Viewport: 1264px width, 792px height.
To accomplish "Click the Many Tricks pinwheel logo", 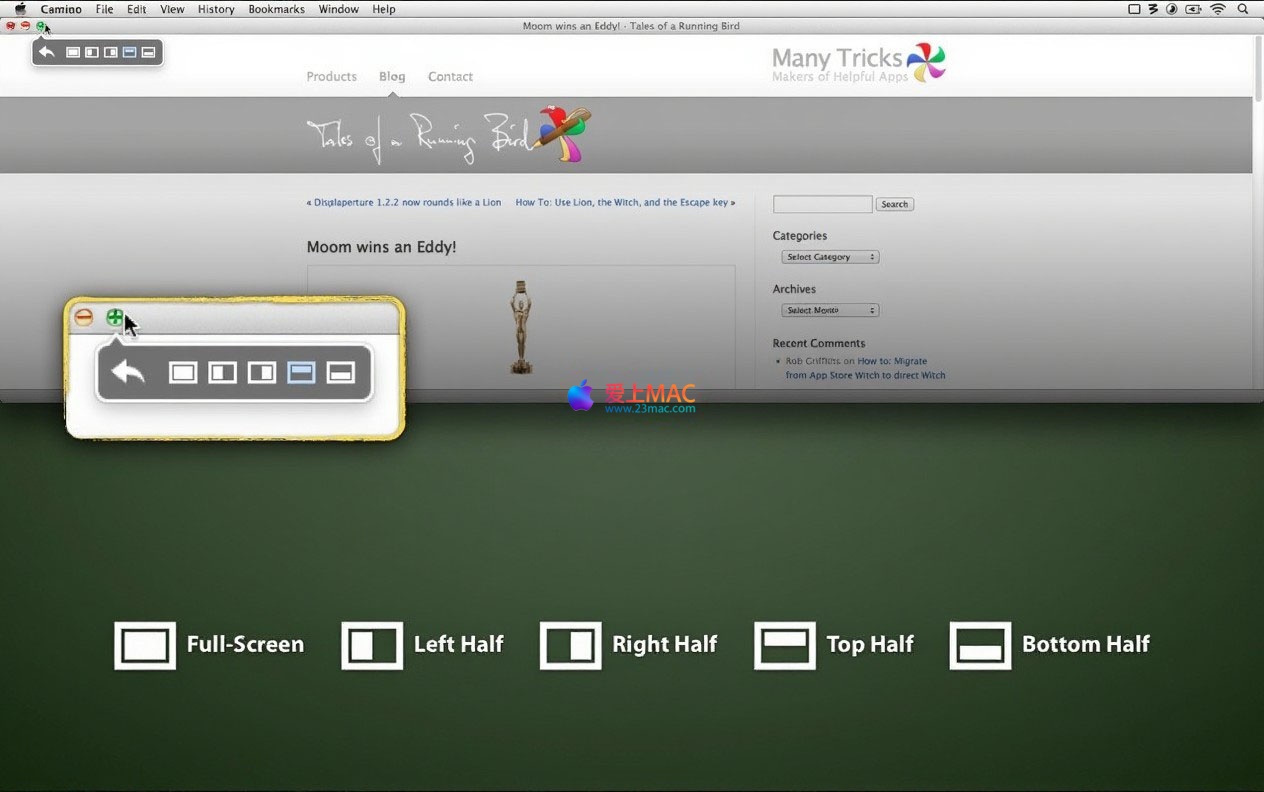I will coord(926,63).
